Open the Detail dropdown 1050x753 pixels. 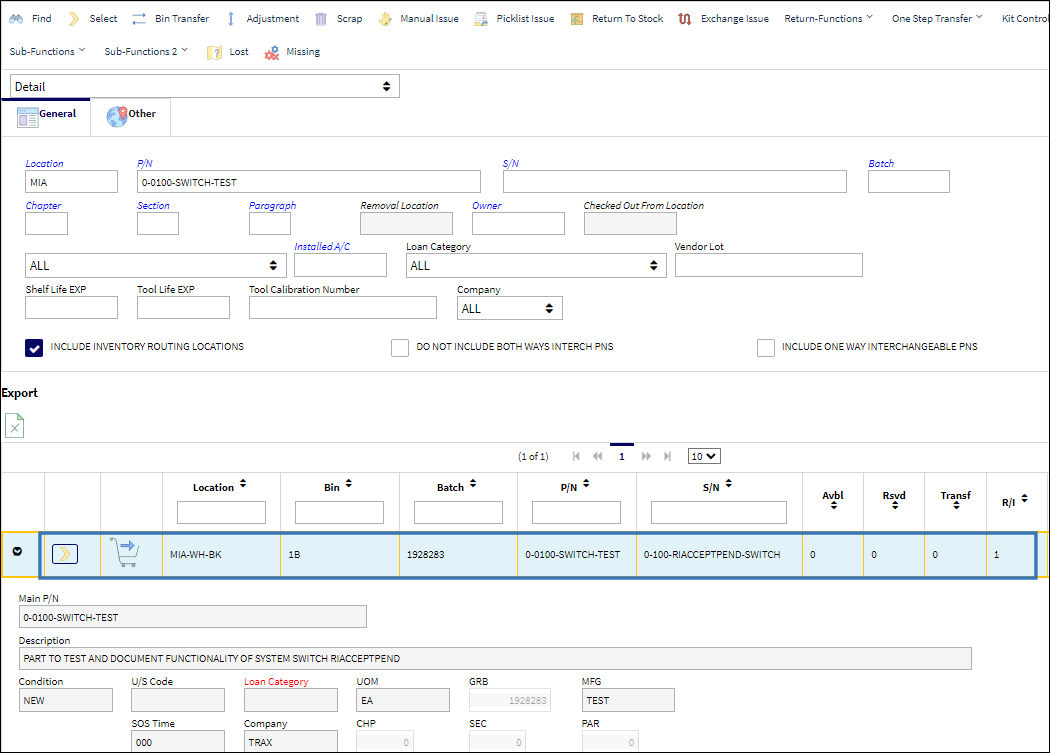click(x=205, y=86)
